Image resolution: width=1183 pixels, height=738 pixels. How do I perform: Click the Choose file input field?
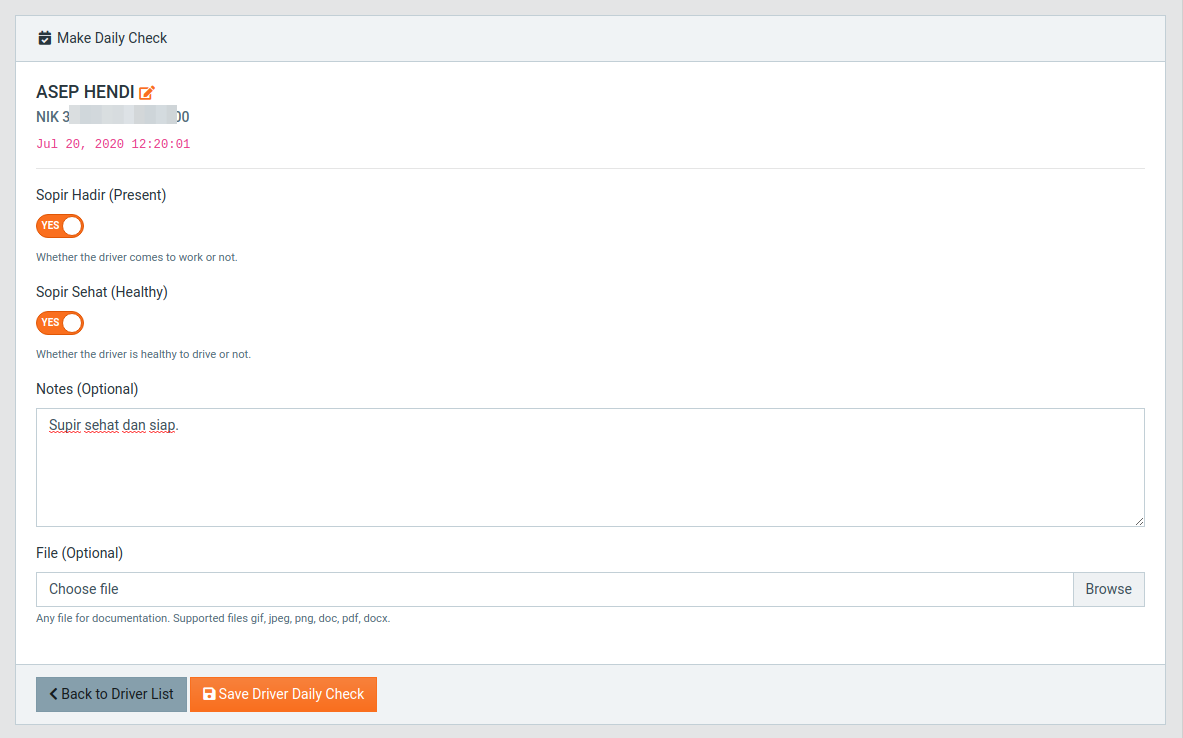(x=555, y=589)
